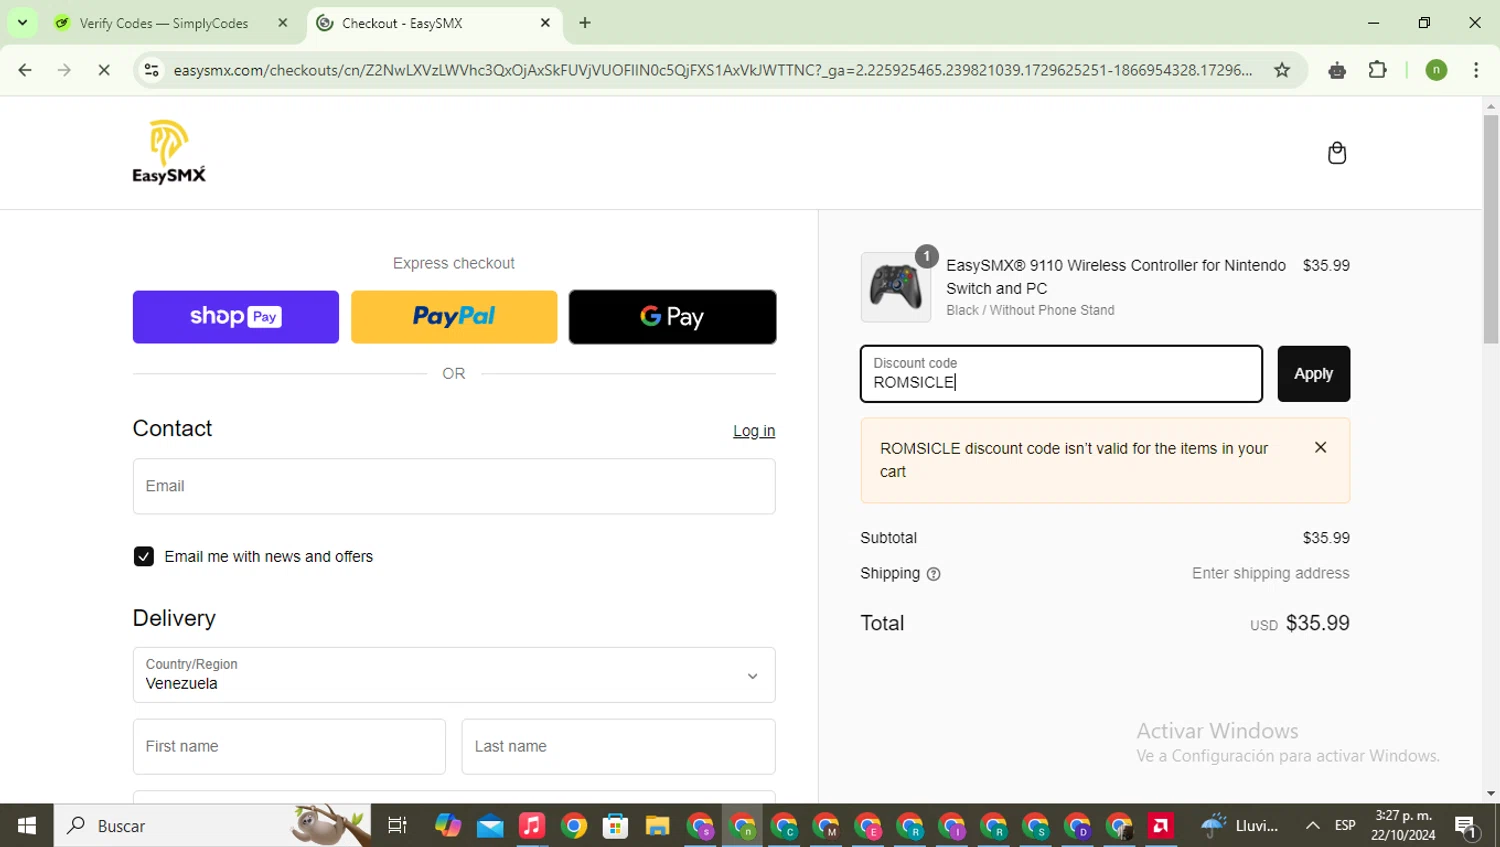
Task: Open Chrome profile E in taskbar
Action: (x=868, y=826)
